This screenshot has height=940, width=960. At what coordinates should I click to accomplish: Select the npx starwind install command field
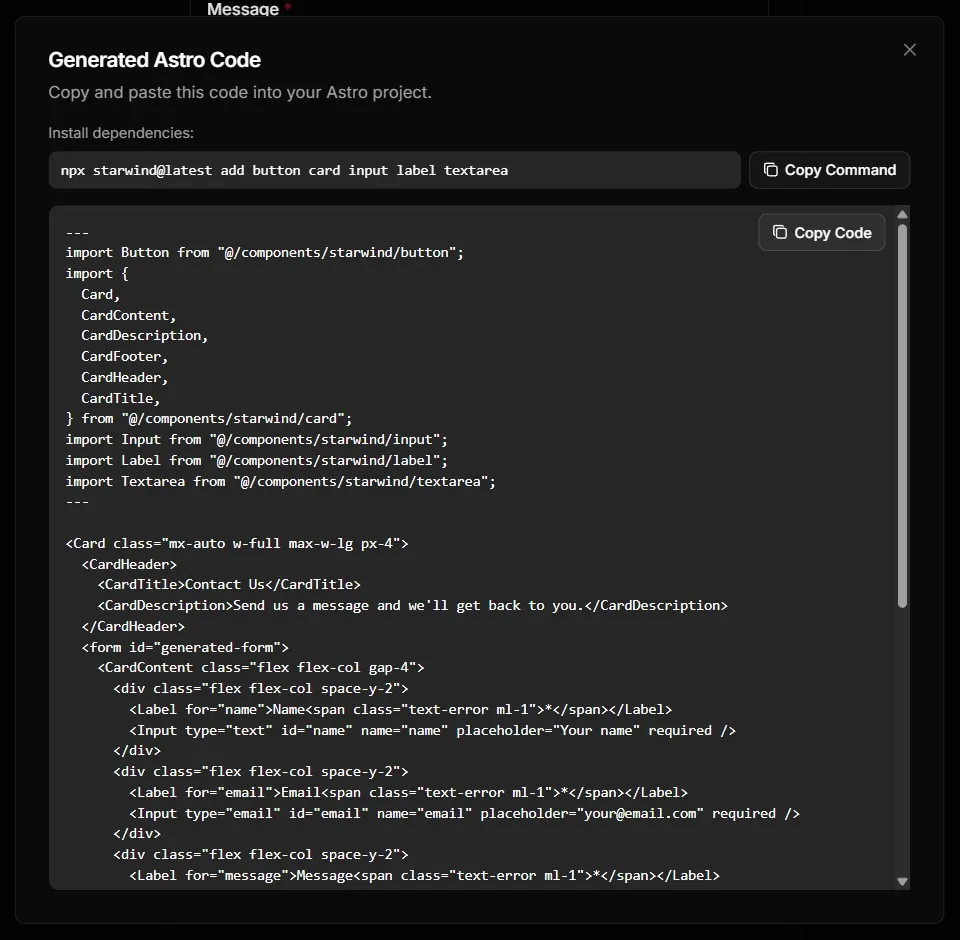click(x=394, y=170)
